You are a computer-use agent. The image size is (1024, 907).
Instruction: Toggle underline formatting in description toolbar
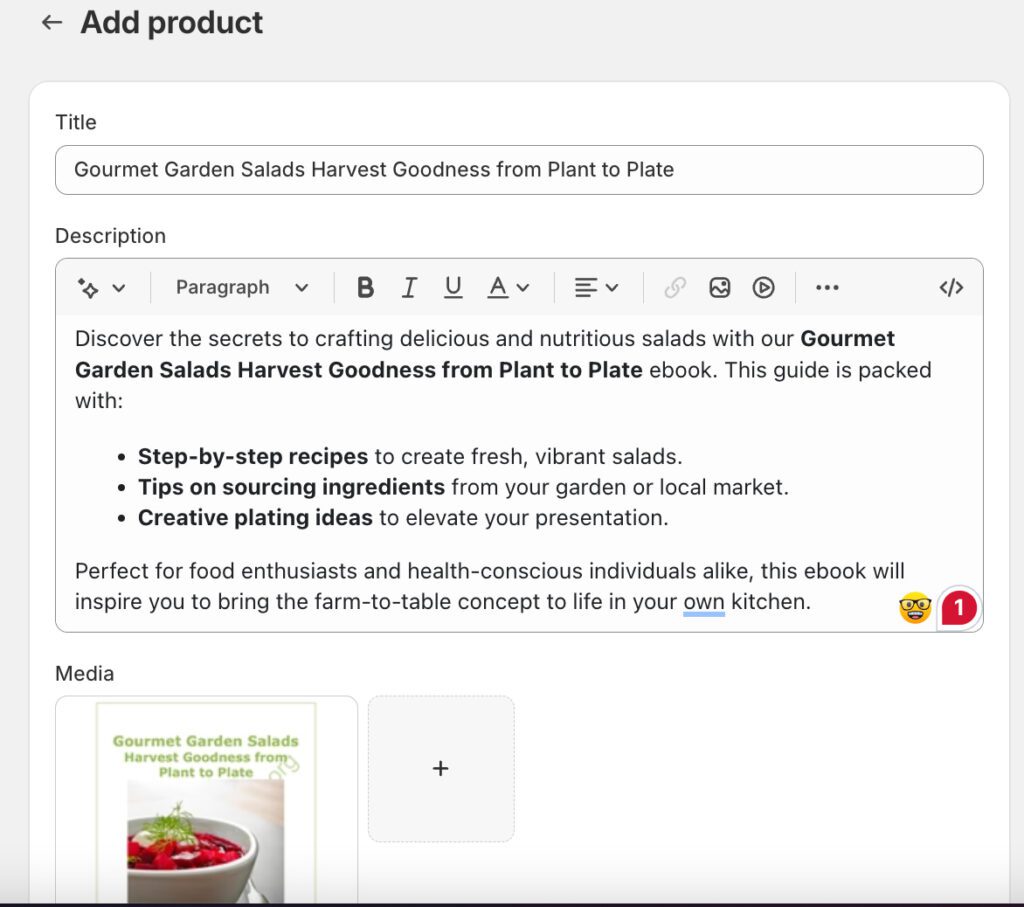tap(453, 288)
